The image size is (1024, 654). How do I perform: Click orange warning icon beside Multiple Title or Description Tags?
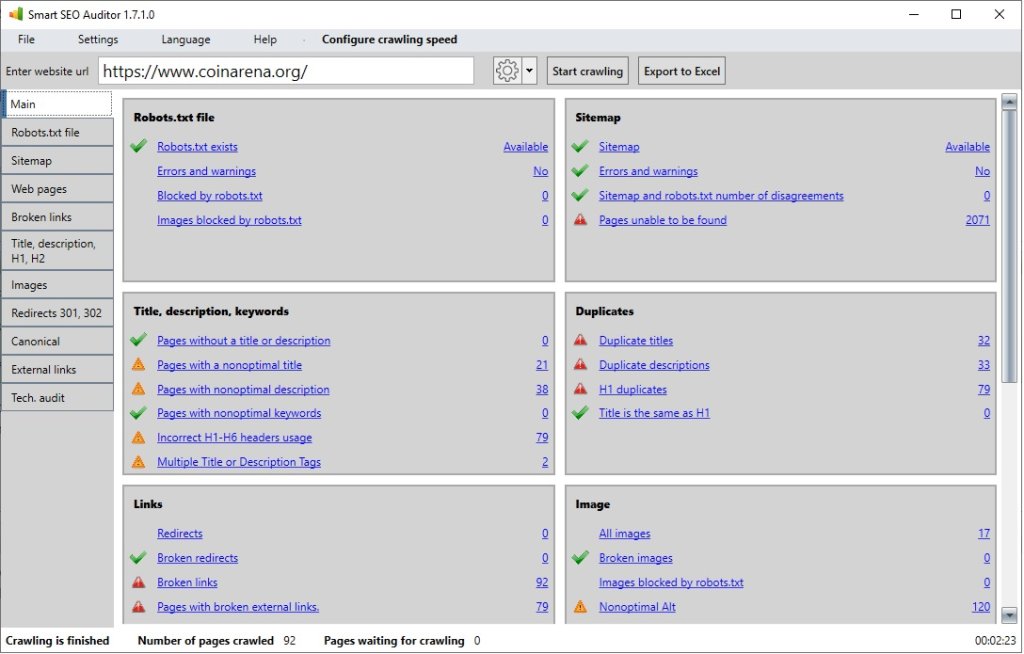click(x=138, y=462)
